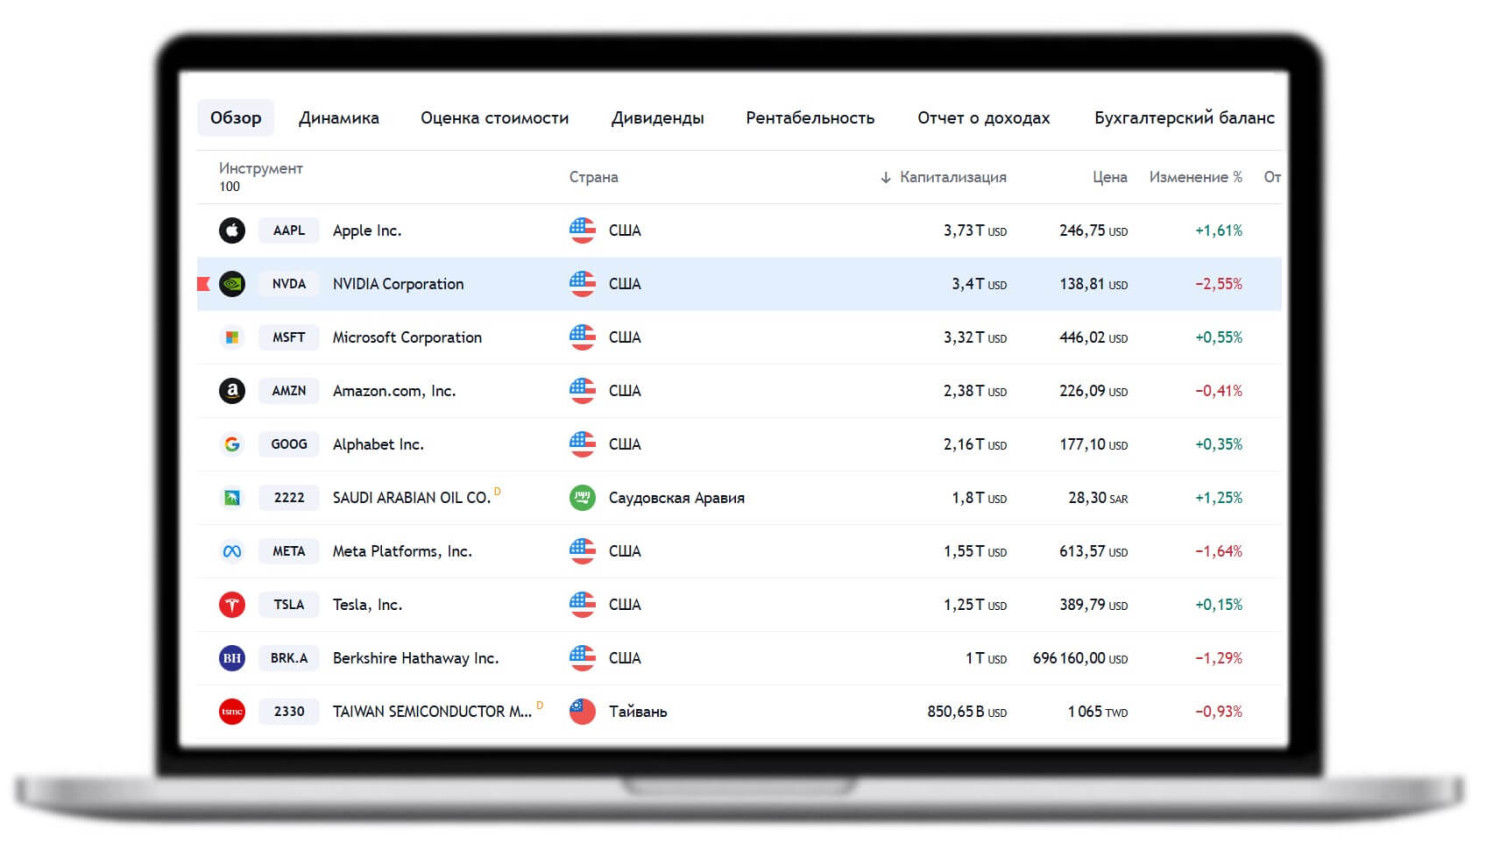Click the USA flag in Amazon row
Image resolution: width=1500 pixels, height=844 pixels.
582,391
